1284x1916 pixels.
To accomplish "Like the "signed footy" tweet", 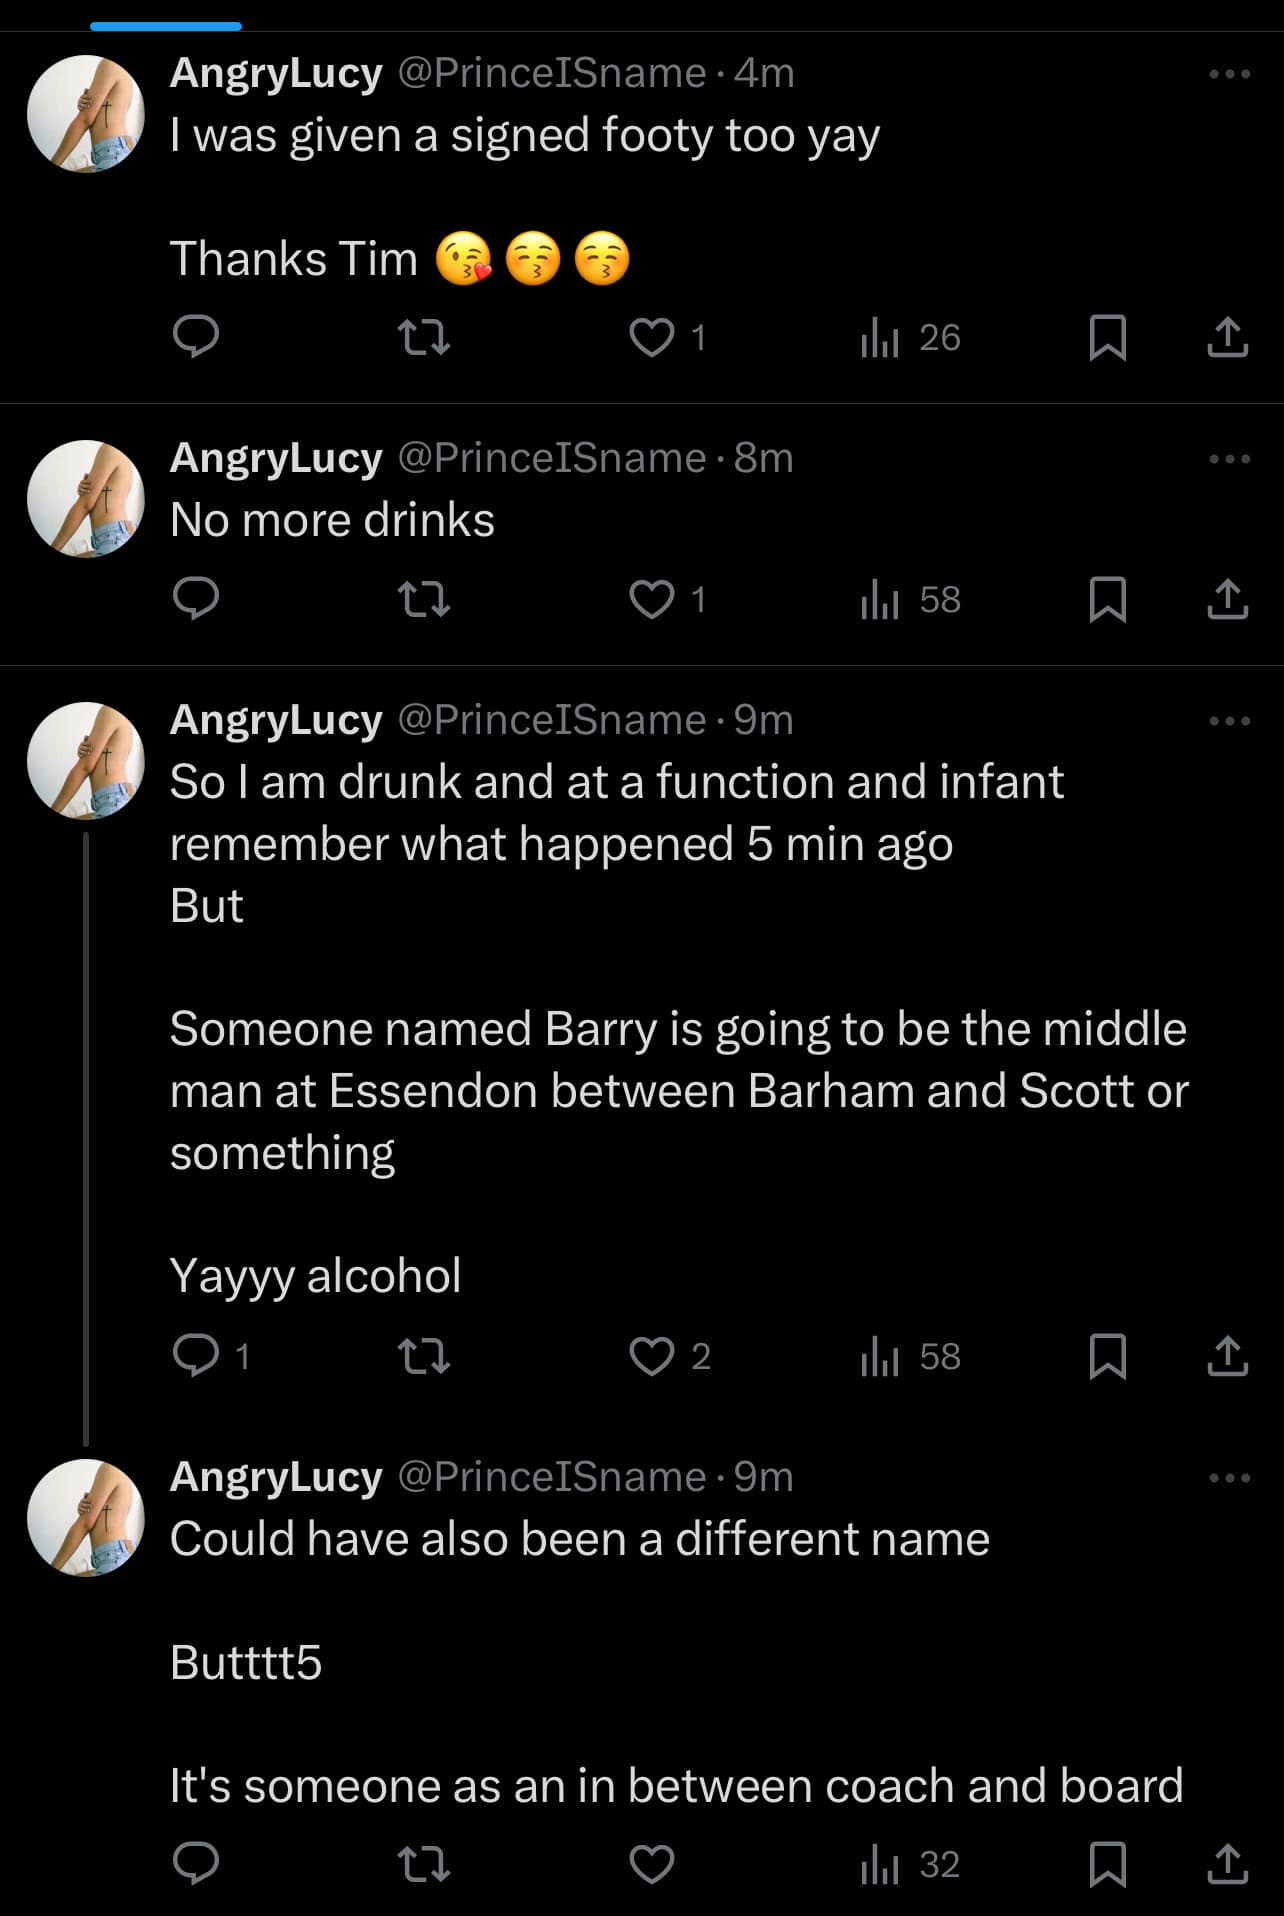I will pyautogui.click(x=652, y=337).
